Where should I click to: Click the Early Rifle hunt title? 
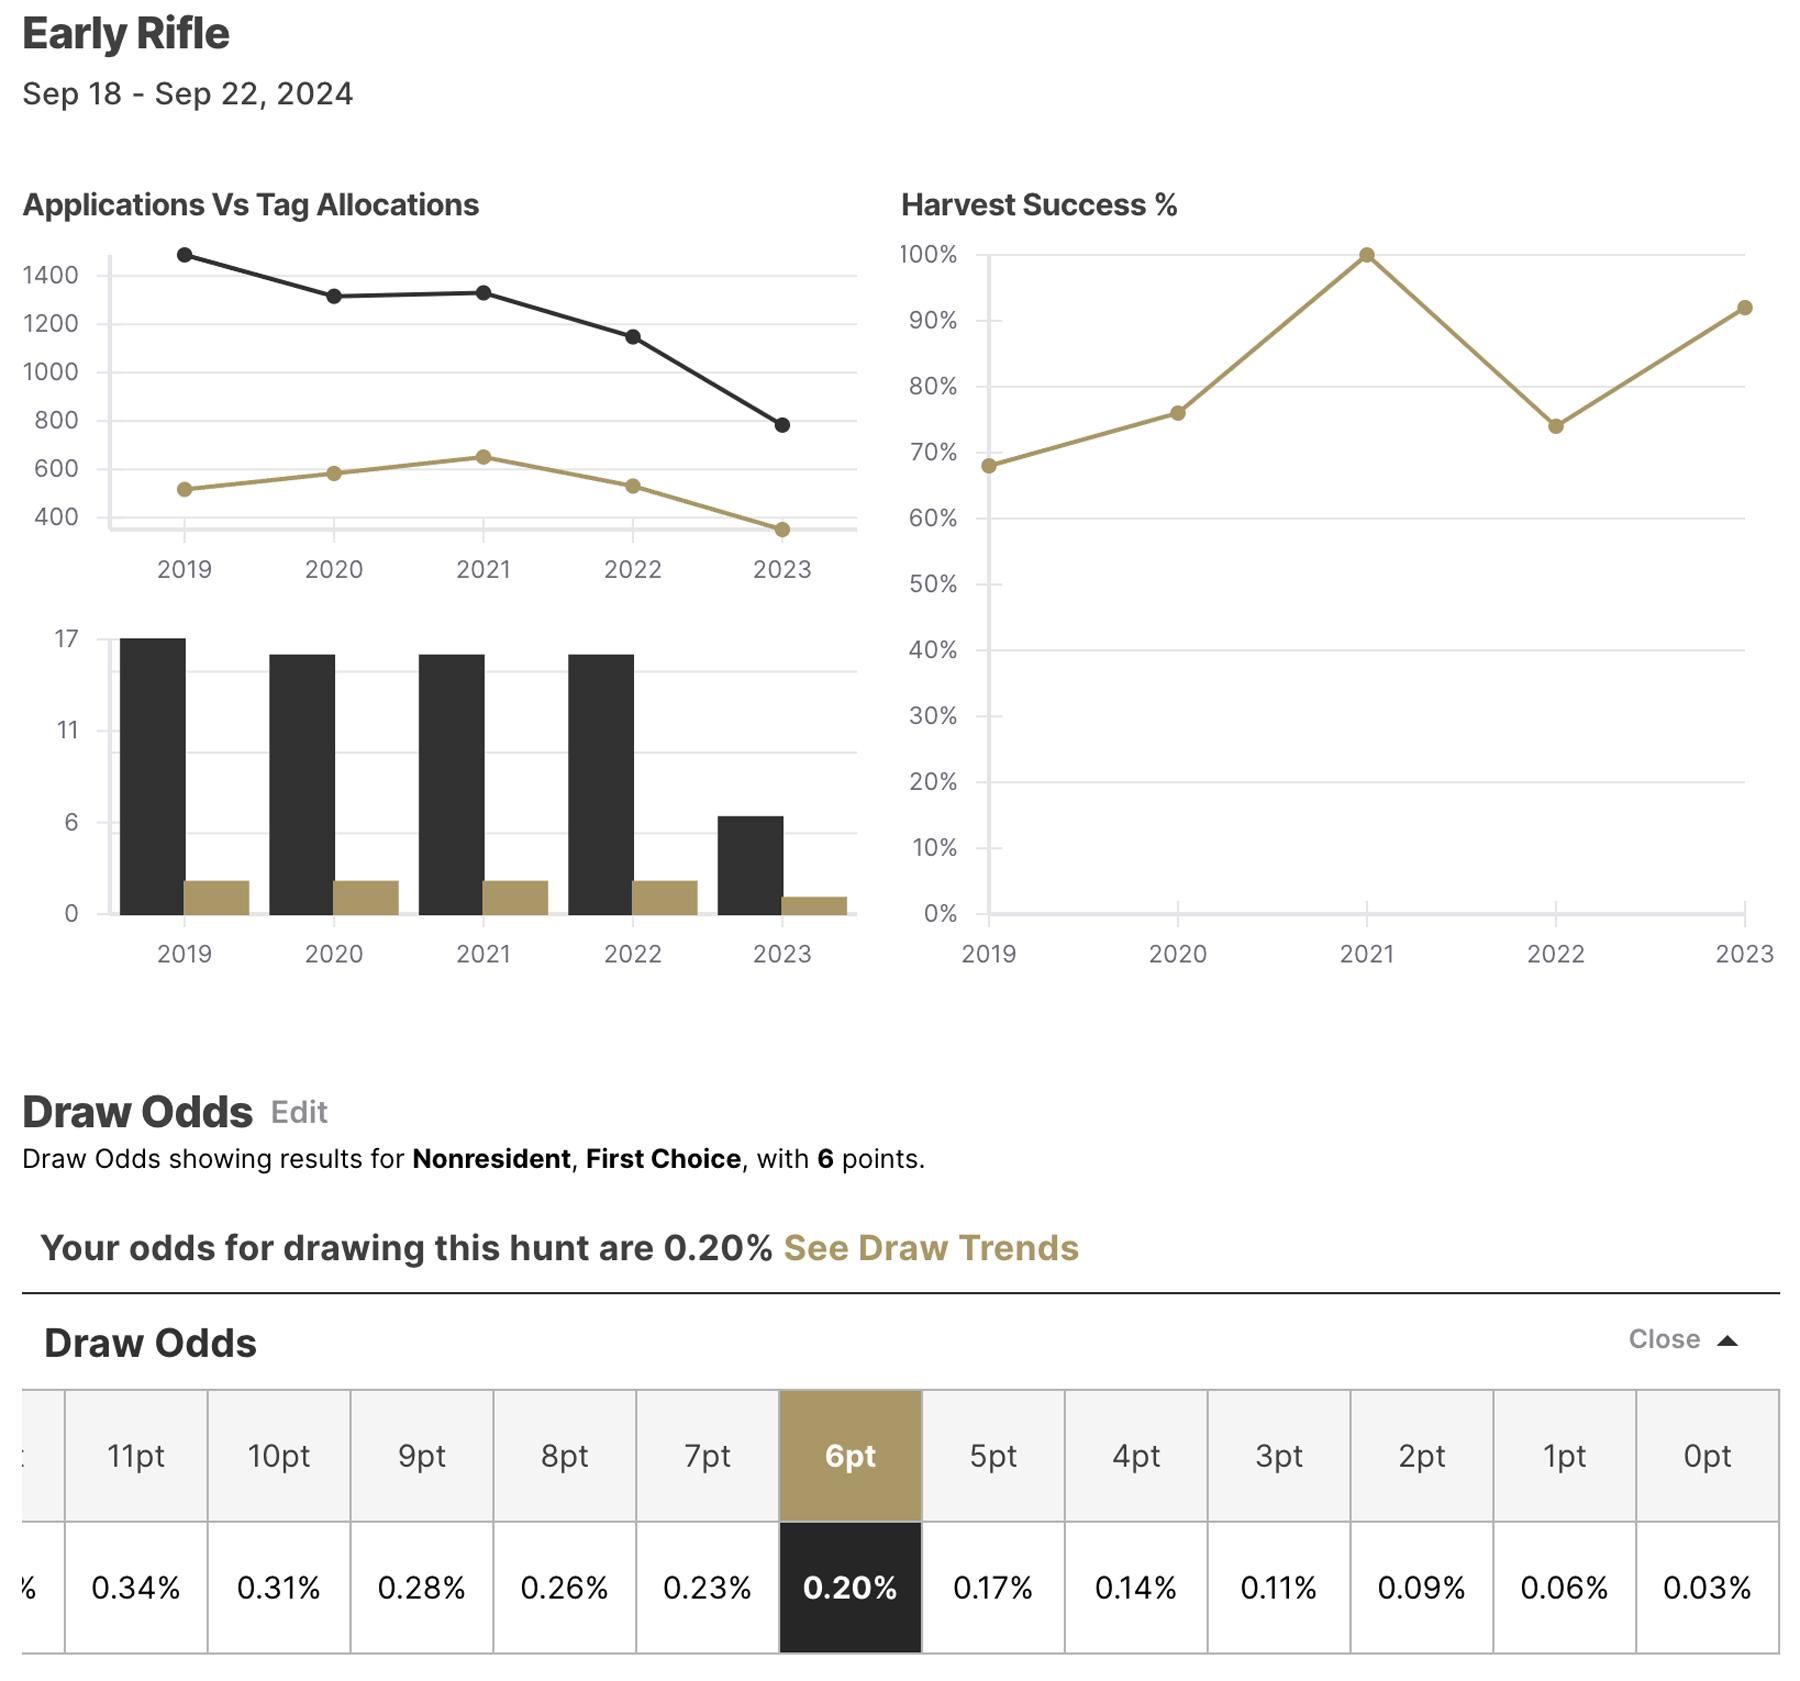coord(126,33)
